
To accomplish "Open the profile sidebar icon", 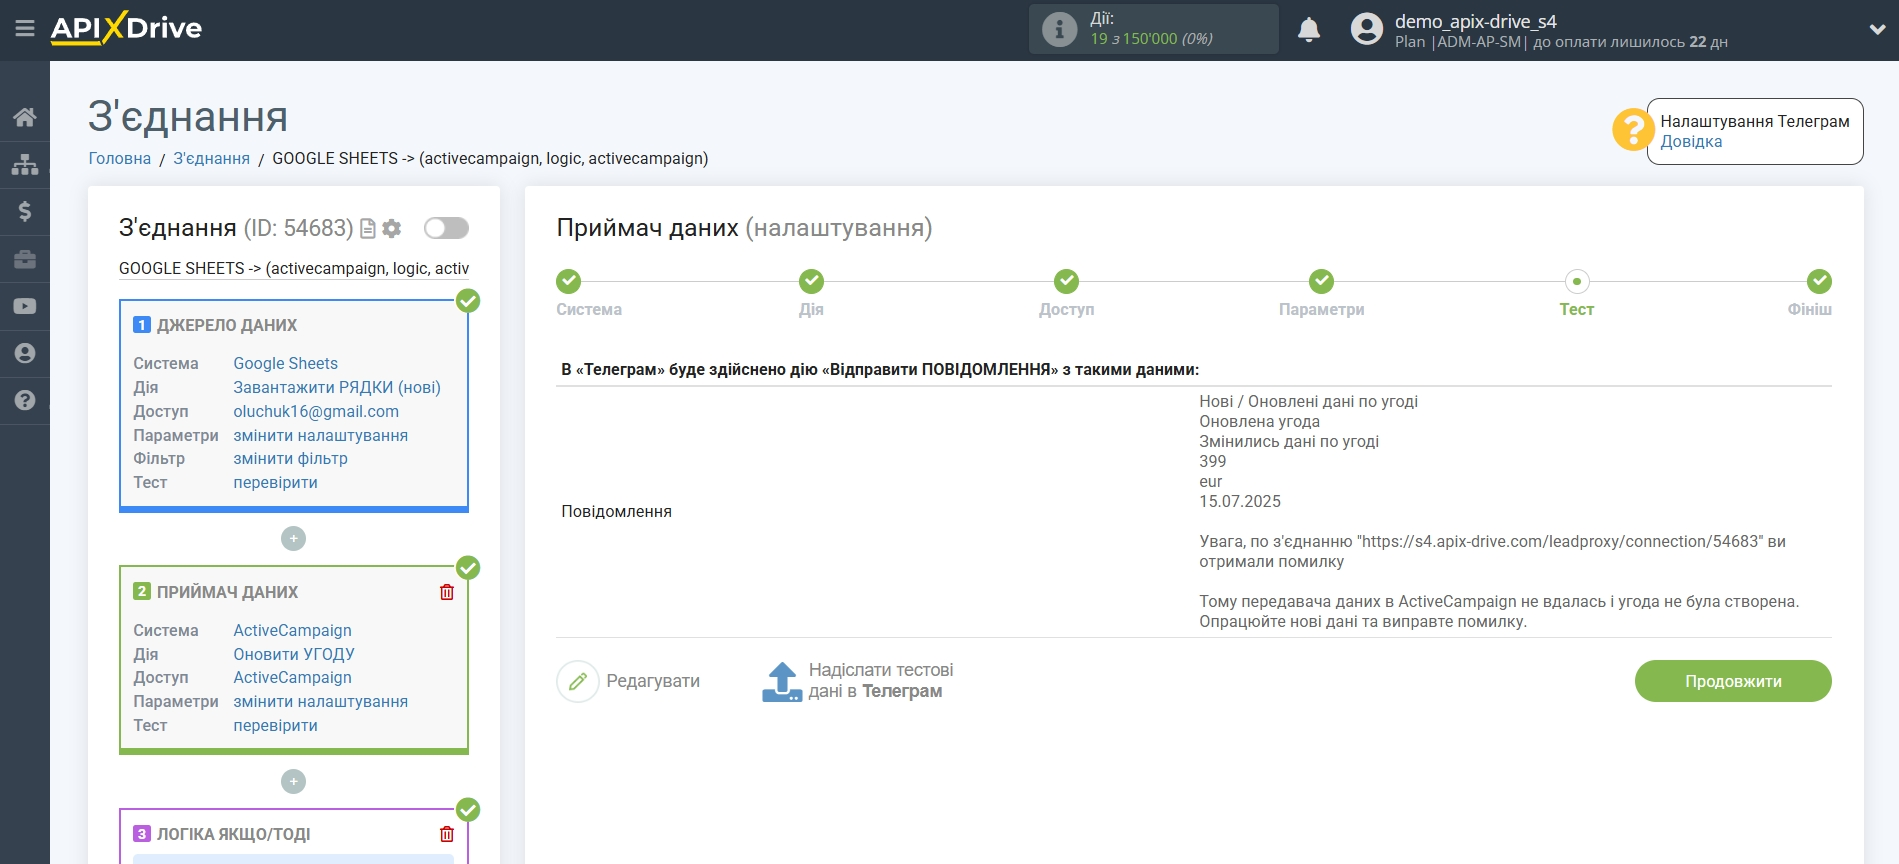I will [x=25, y=353].
